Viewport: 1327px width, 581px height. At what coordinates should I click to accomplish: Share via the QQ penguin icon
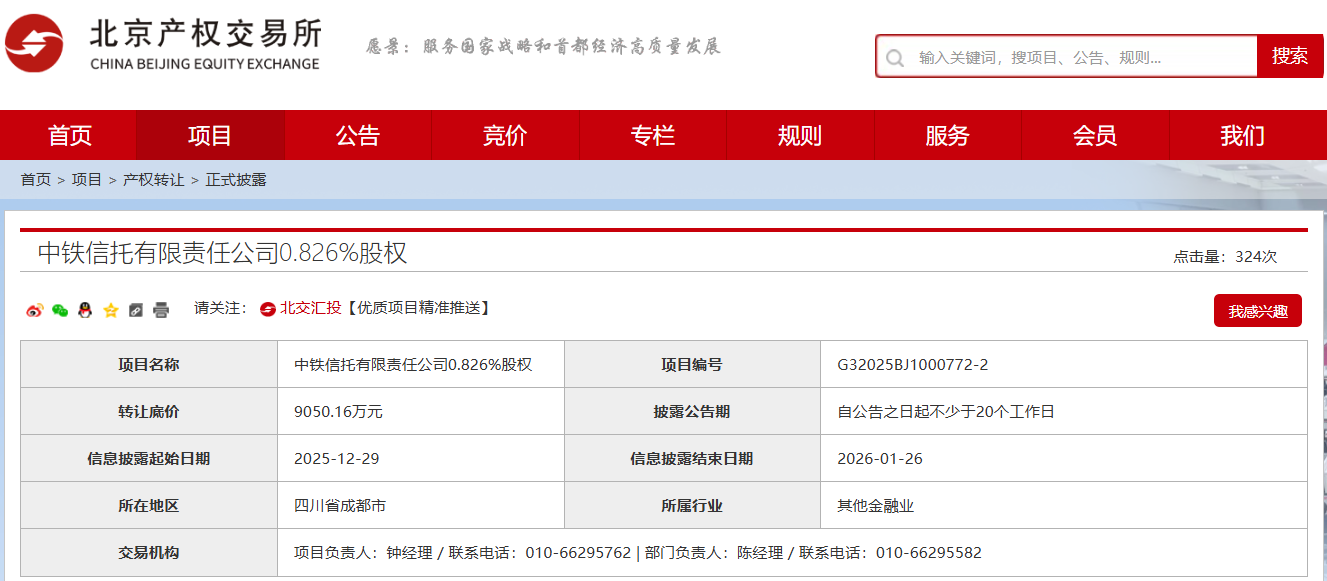point(85,310)
